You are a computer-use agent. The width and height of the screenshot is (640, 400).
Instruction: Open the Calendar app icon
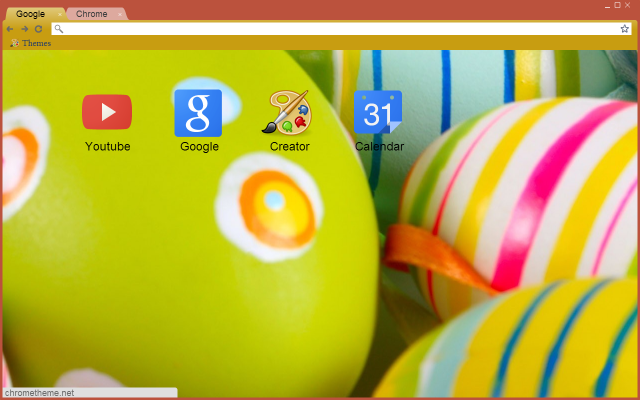[x=378, y=113]
